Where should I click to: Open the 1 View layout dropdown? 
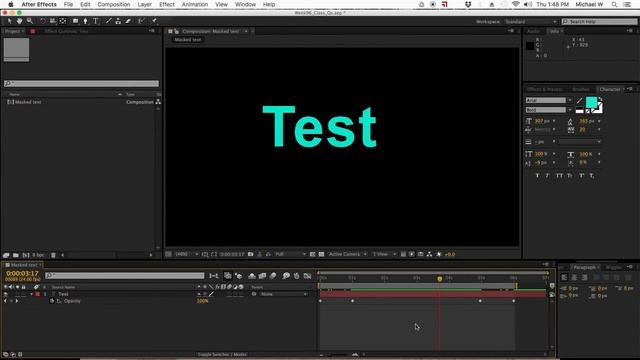point(384,254)
